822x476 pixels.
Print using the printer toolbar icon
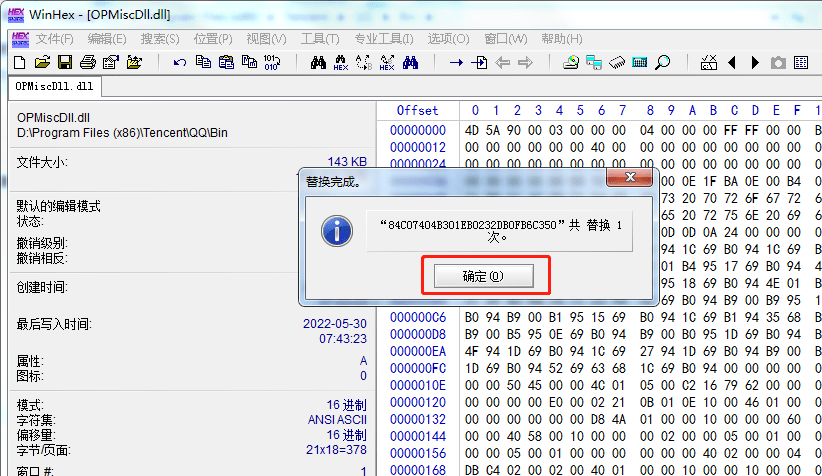coord(88,62)
